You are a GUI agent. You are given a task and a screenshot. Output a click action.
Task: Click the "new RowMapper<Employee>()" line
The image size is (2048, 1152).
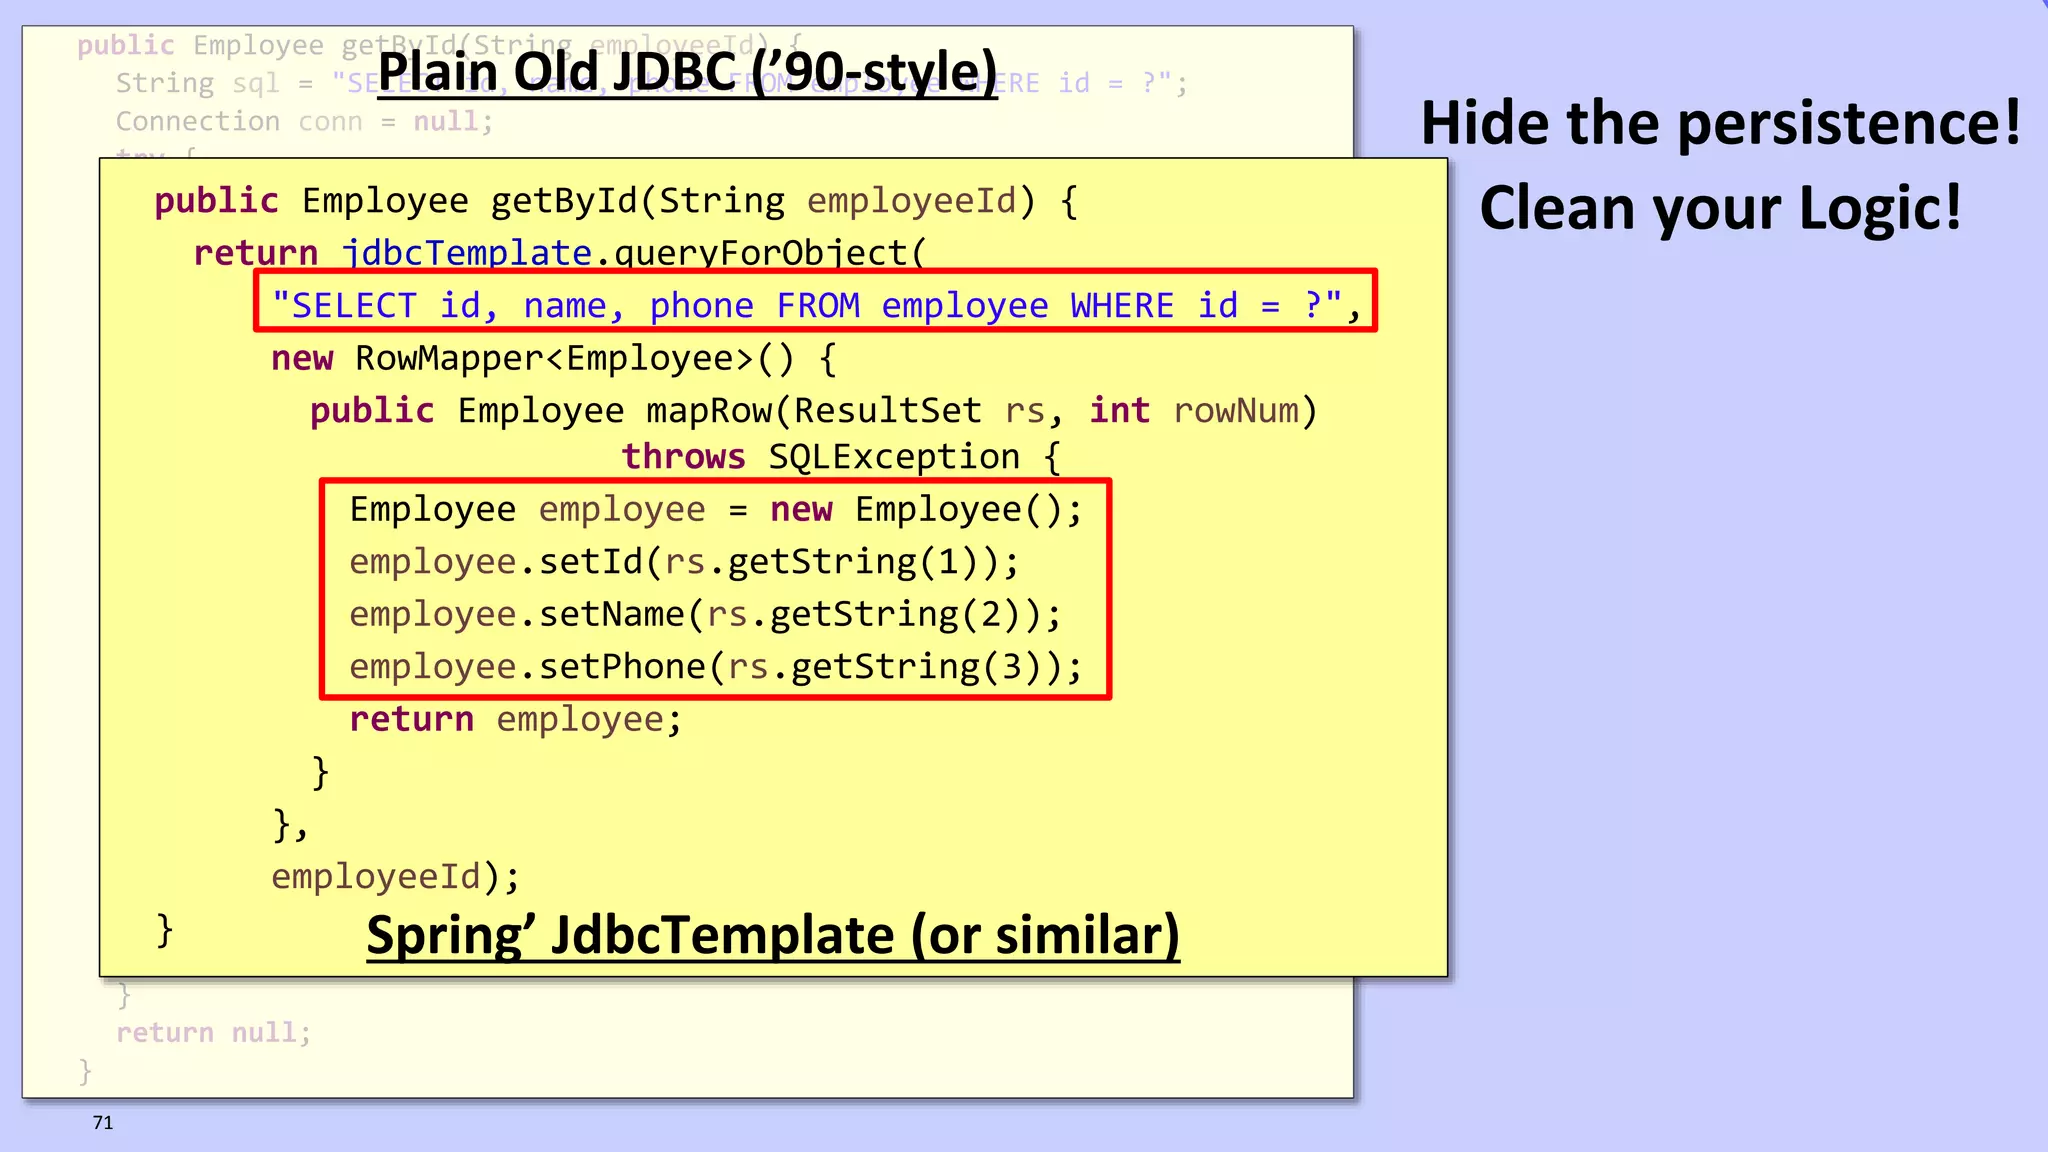(553, 358)
